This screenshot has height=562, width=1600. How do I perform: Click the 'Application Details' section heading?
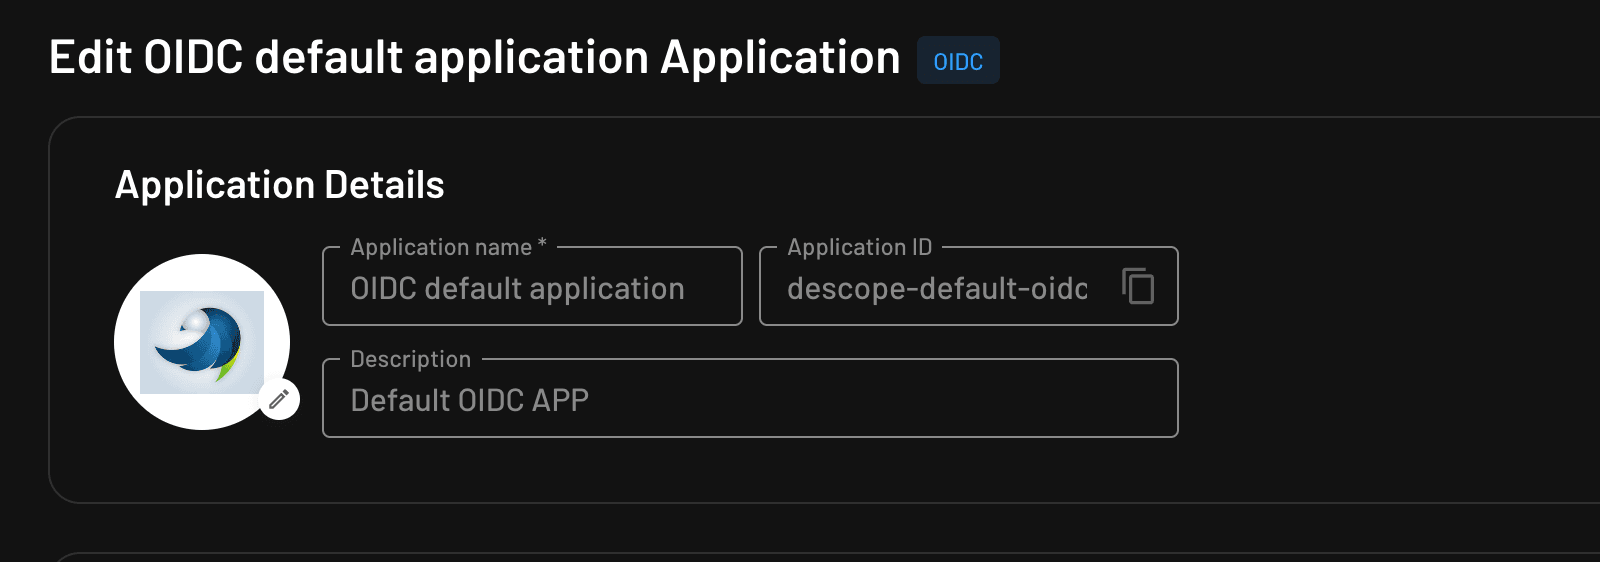[x=280, y=185]
